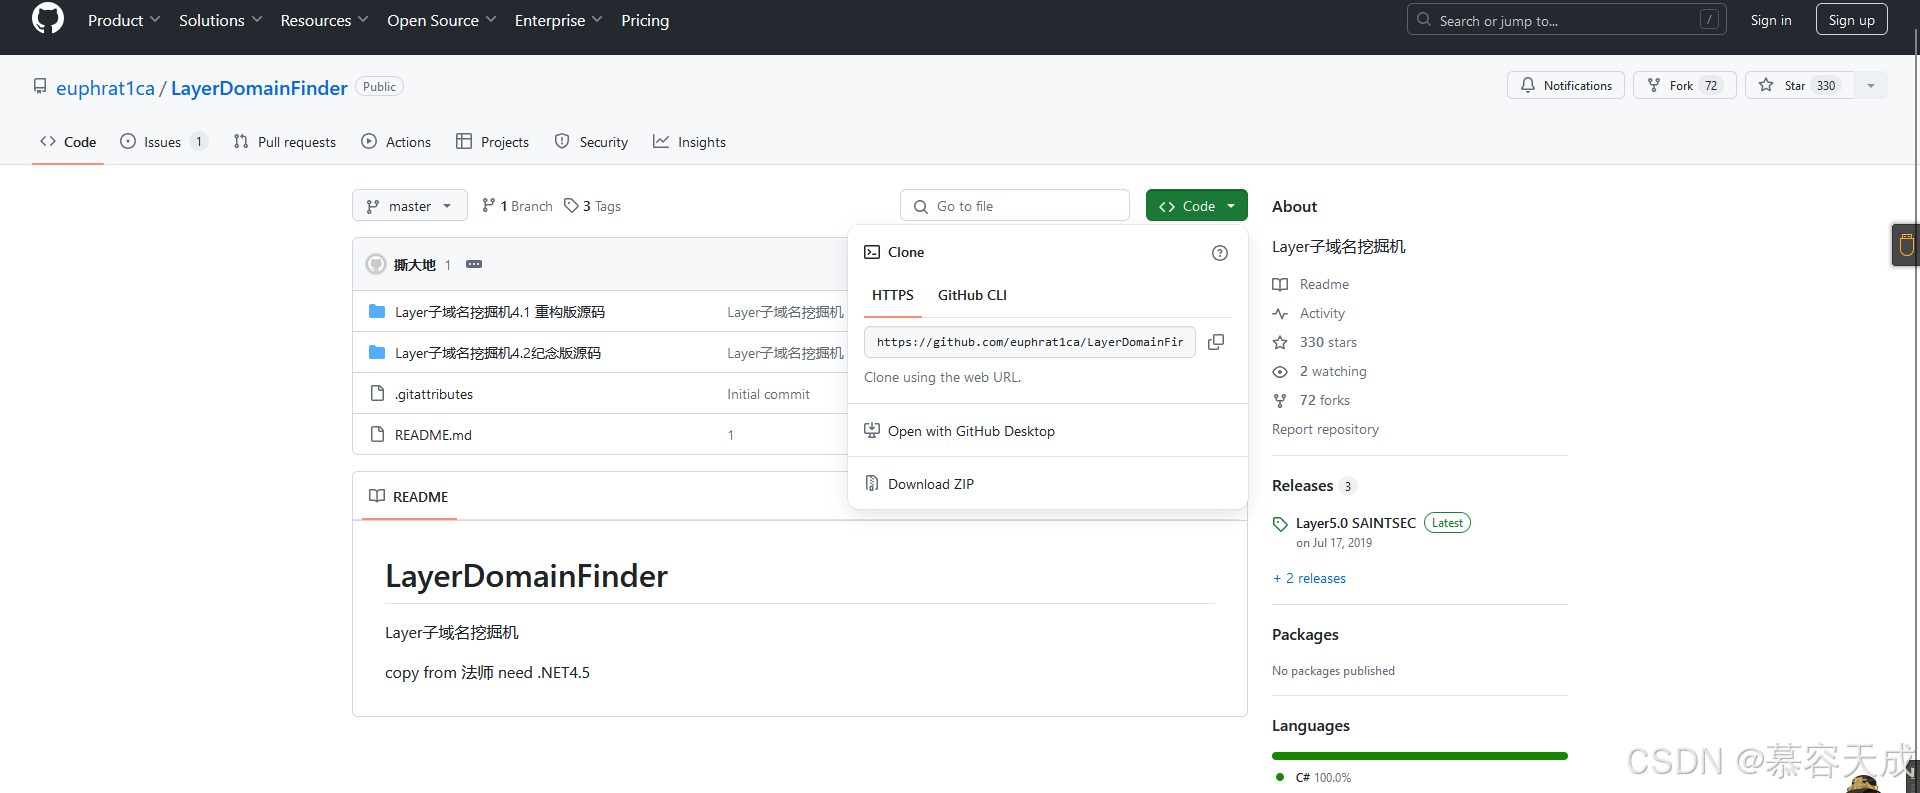Open the .gitattributes file
Image resolution: width=1920 pixels, height=793 pixels.
(434, 394)
